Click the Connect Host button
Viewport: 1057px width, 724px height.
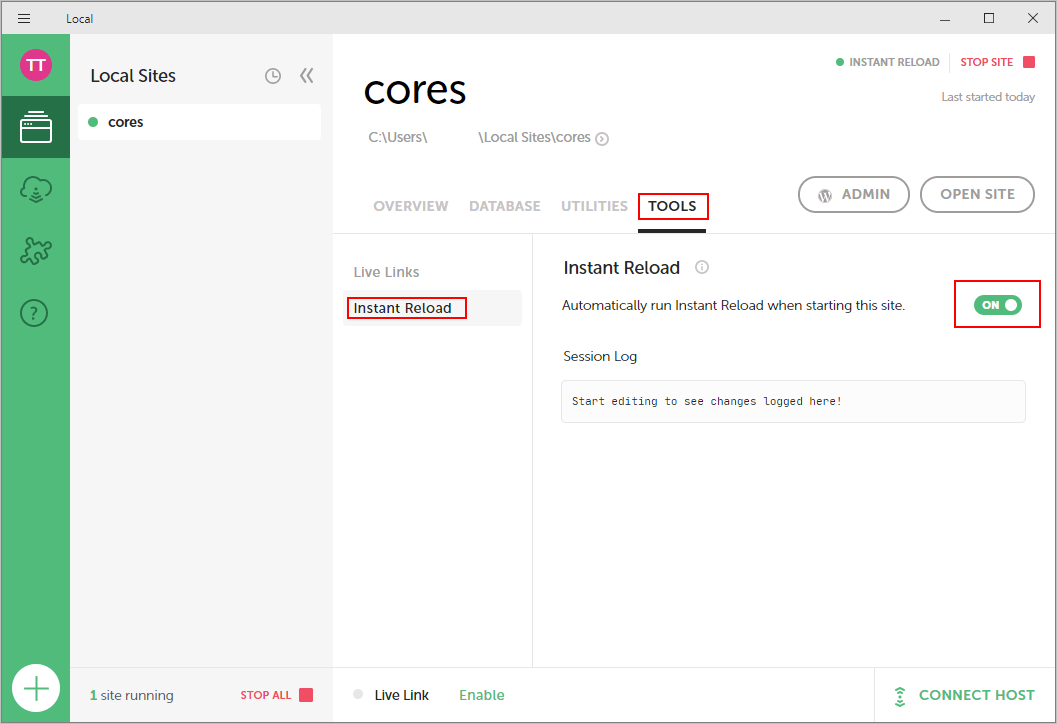point(965,695)
